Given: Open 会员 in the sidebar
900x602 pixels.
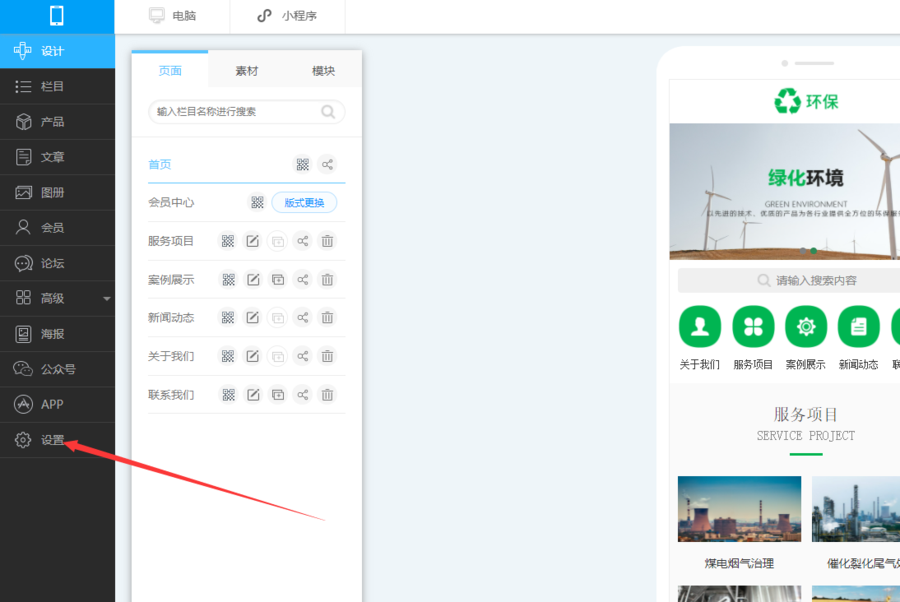Looking at the screenshot, I should (x=57, y=228).
